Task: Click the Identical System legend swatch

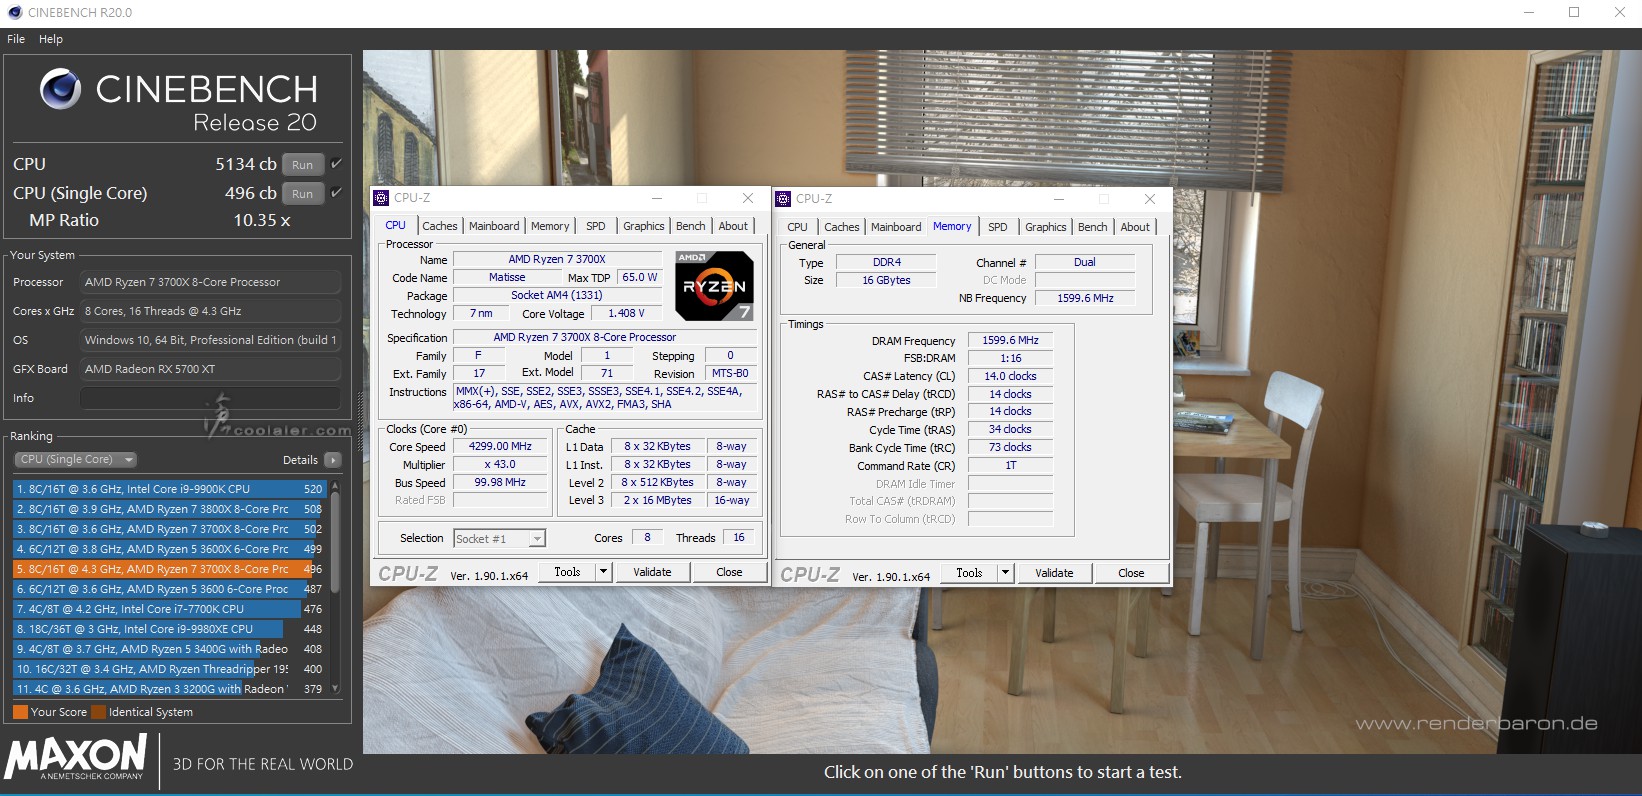Action: [98, 712]
